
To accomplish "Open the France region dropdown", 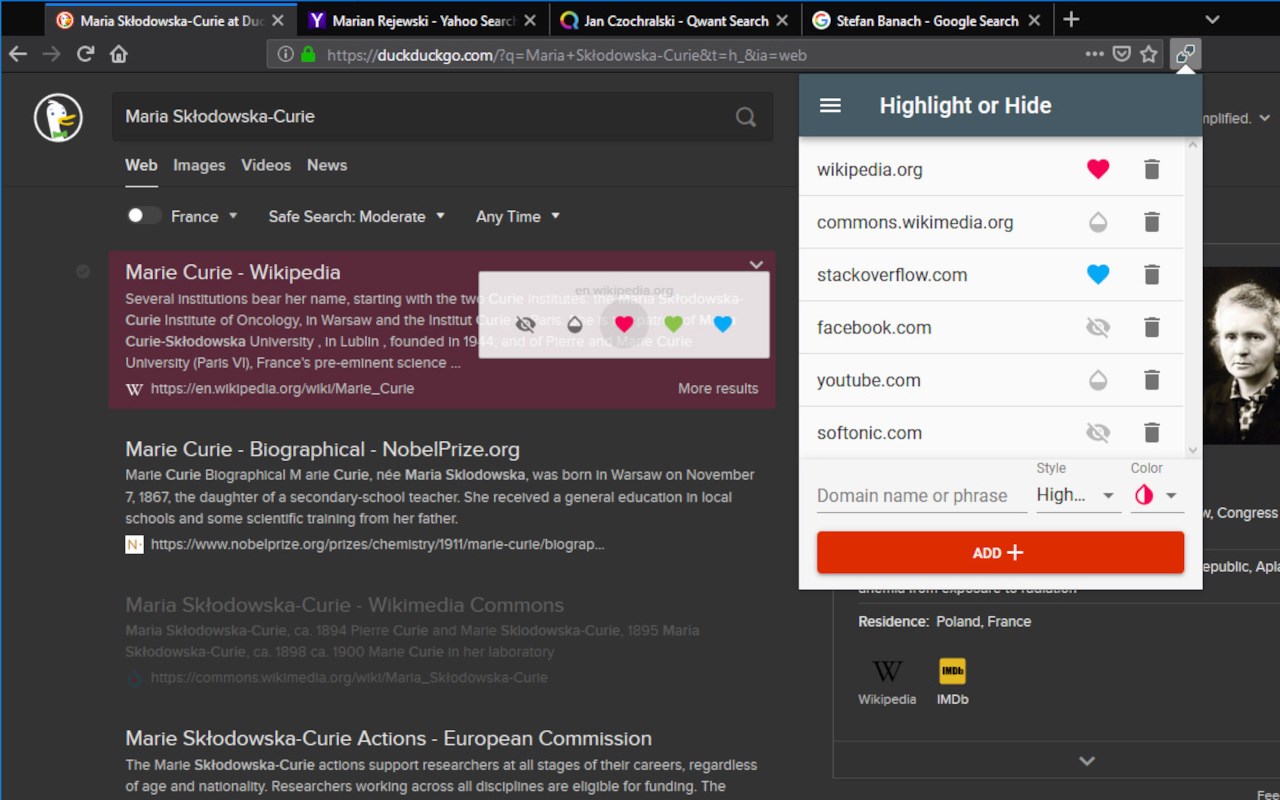I will [x=205, y=216].
